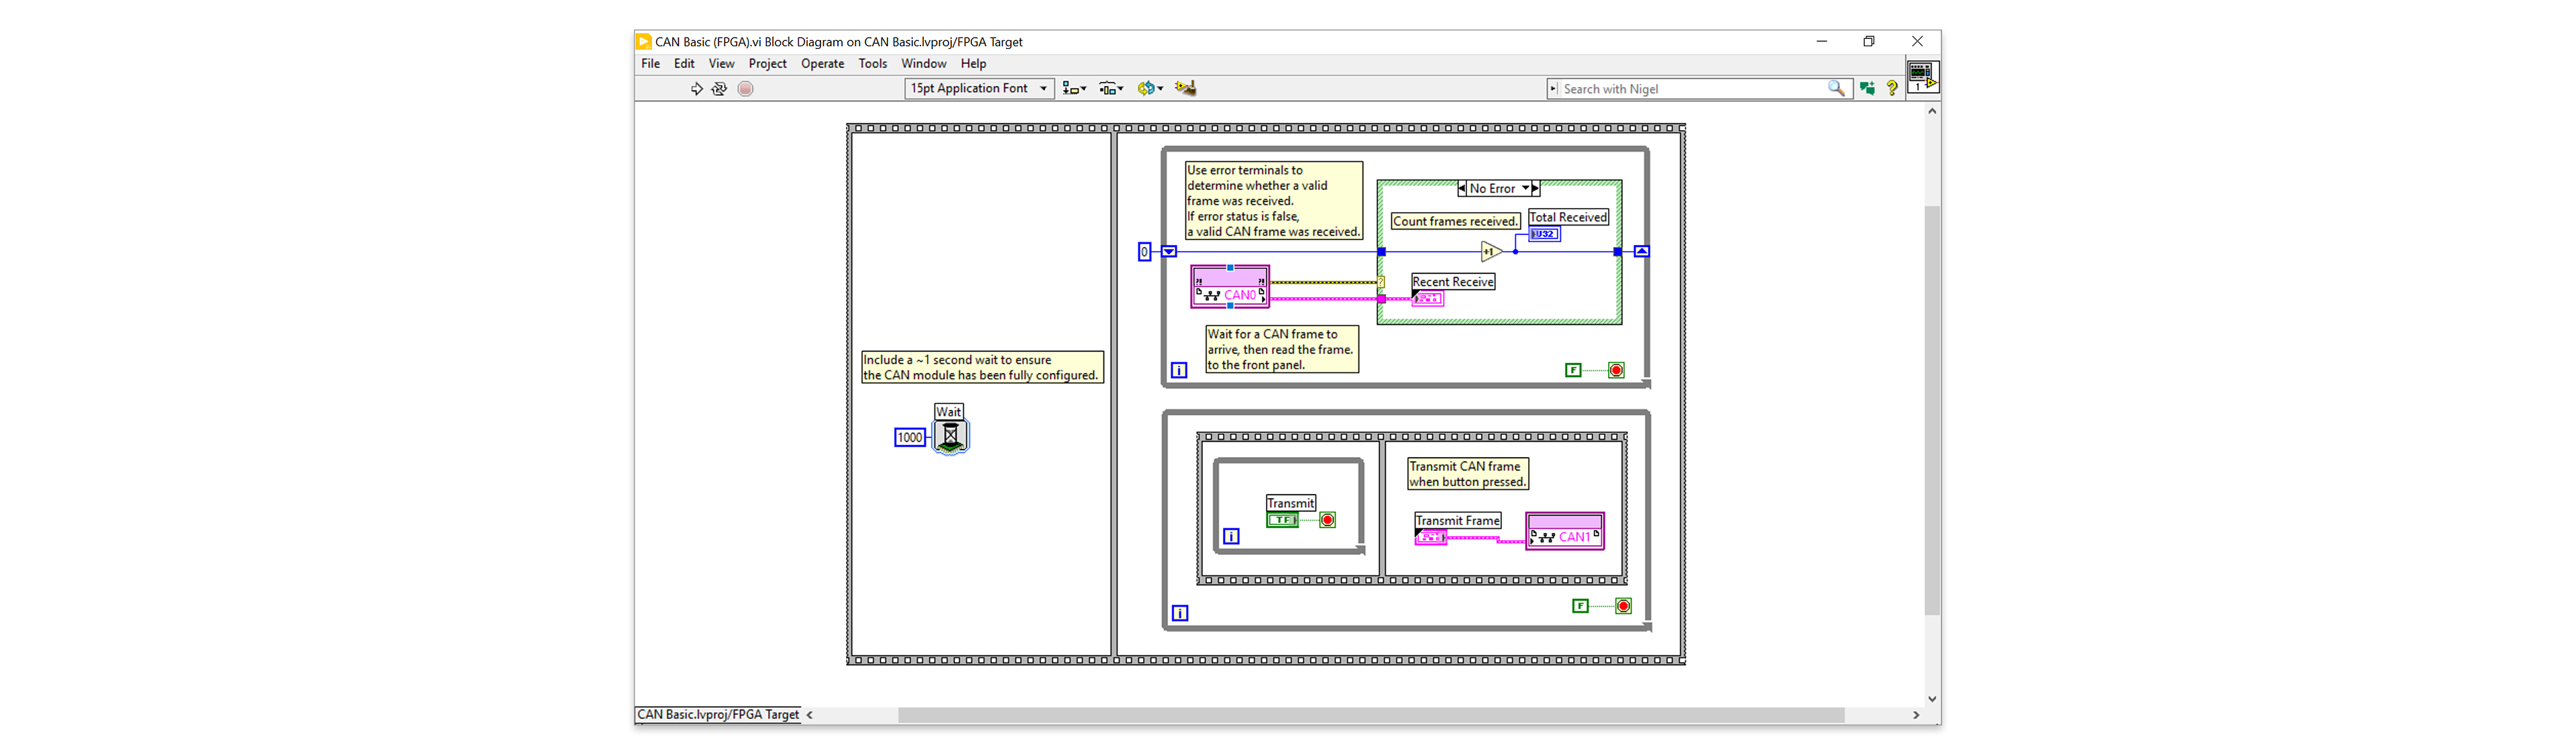Select the Total Received label

(1568, 217)
